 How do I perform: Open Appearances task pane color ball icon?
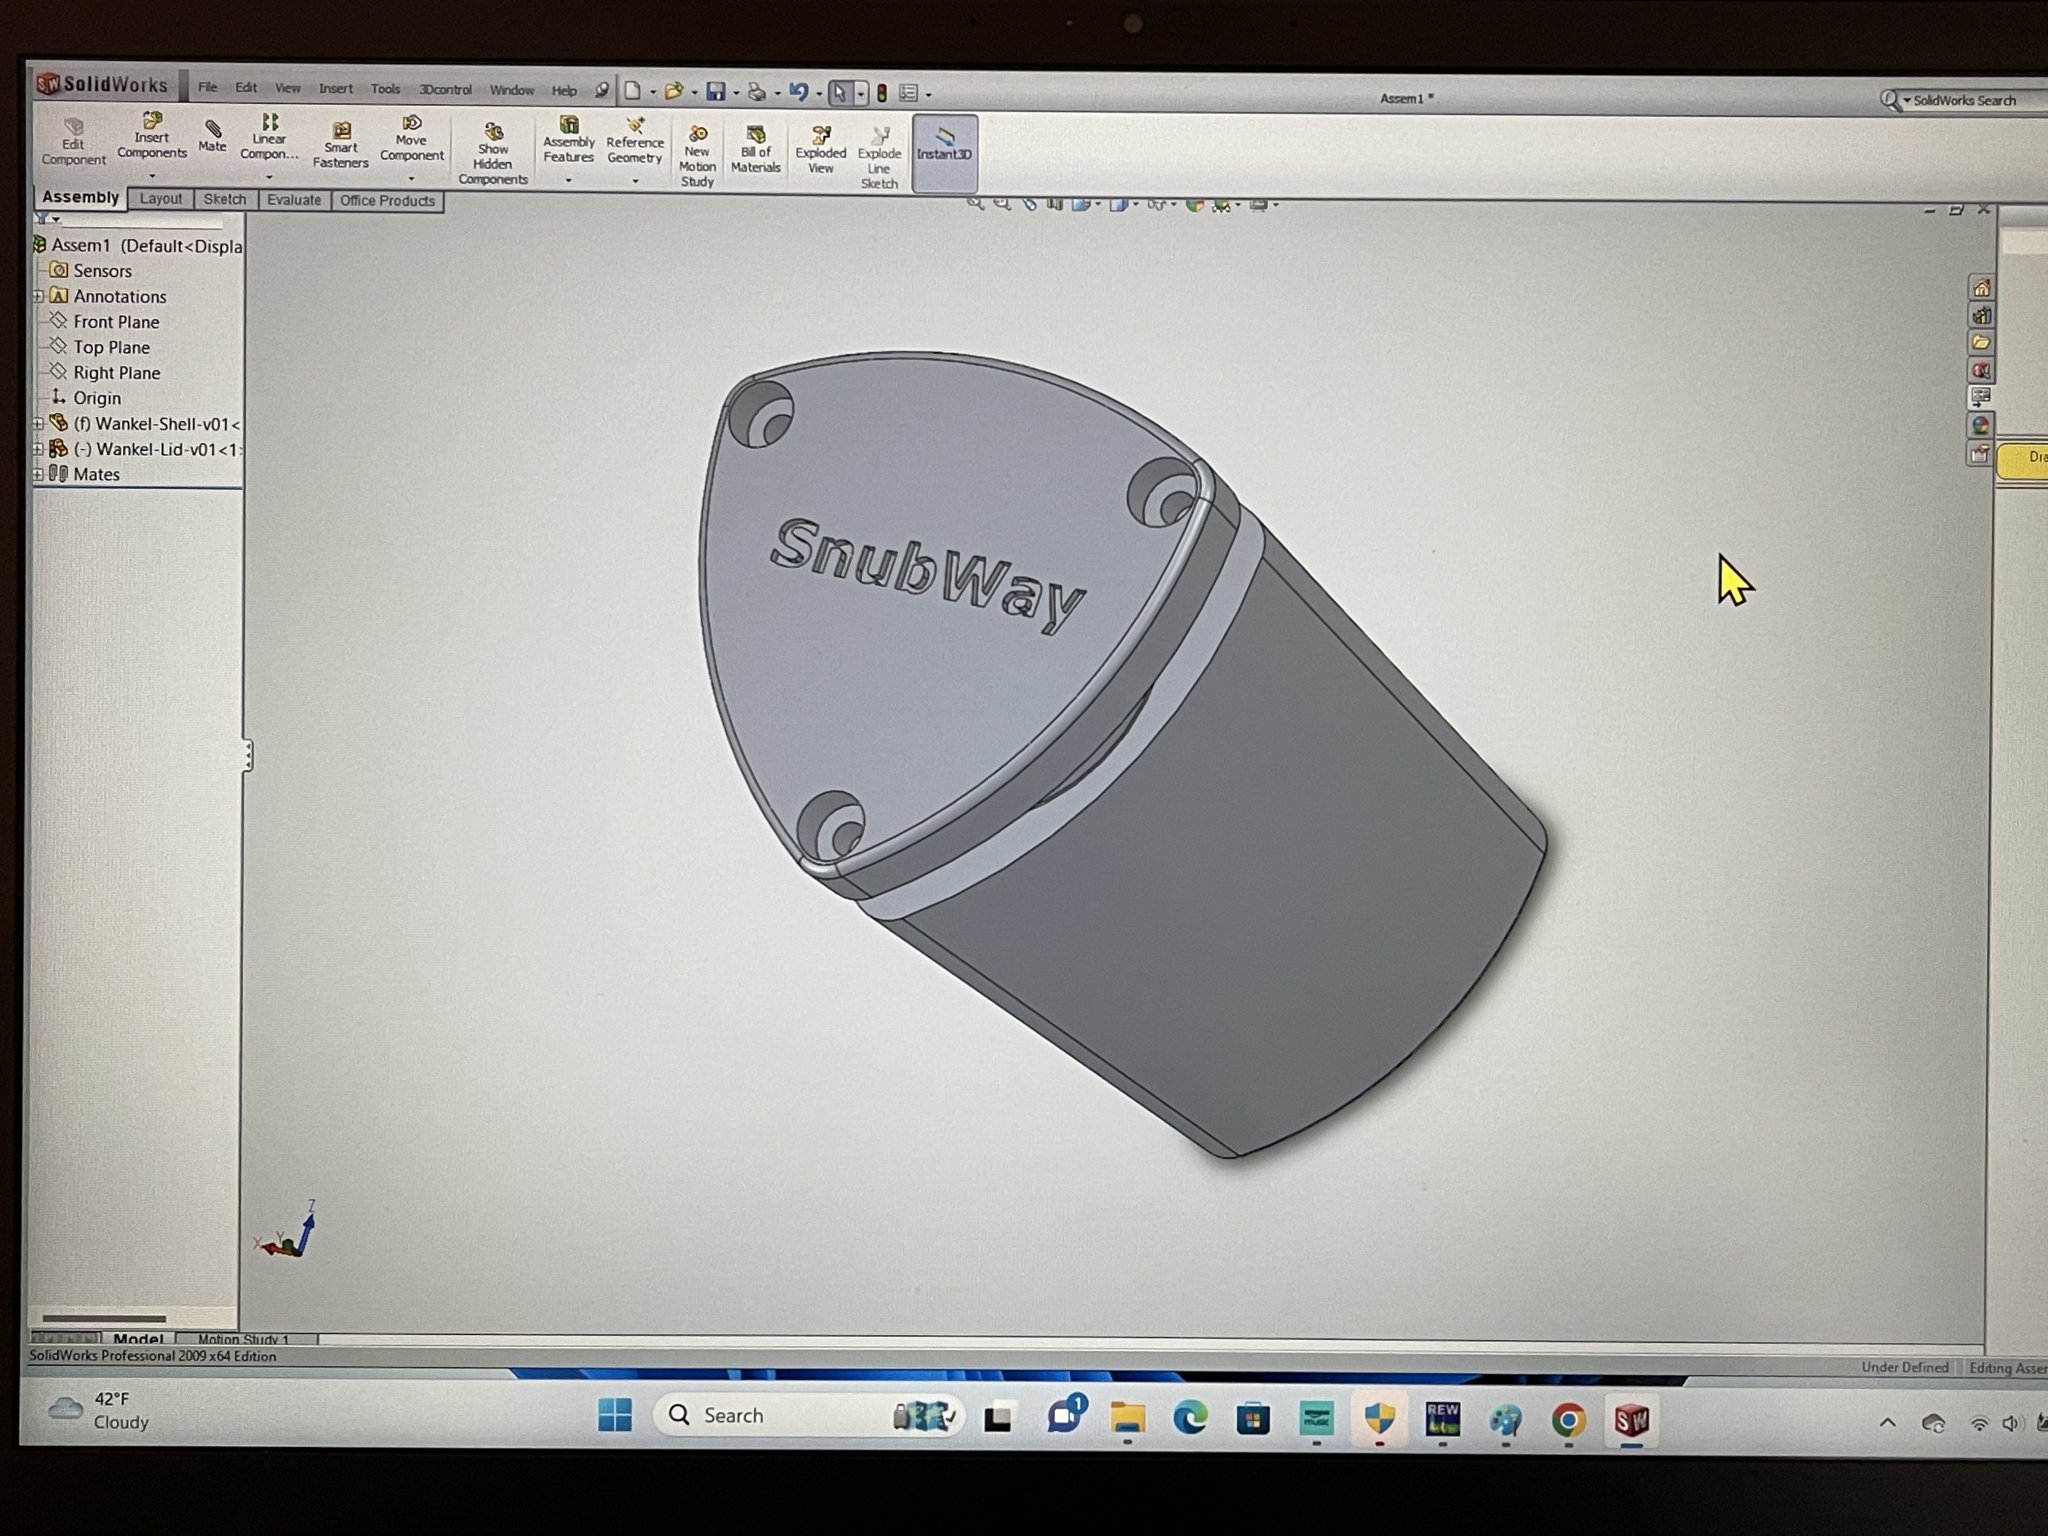point(1980,425)
